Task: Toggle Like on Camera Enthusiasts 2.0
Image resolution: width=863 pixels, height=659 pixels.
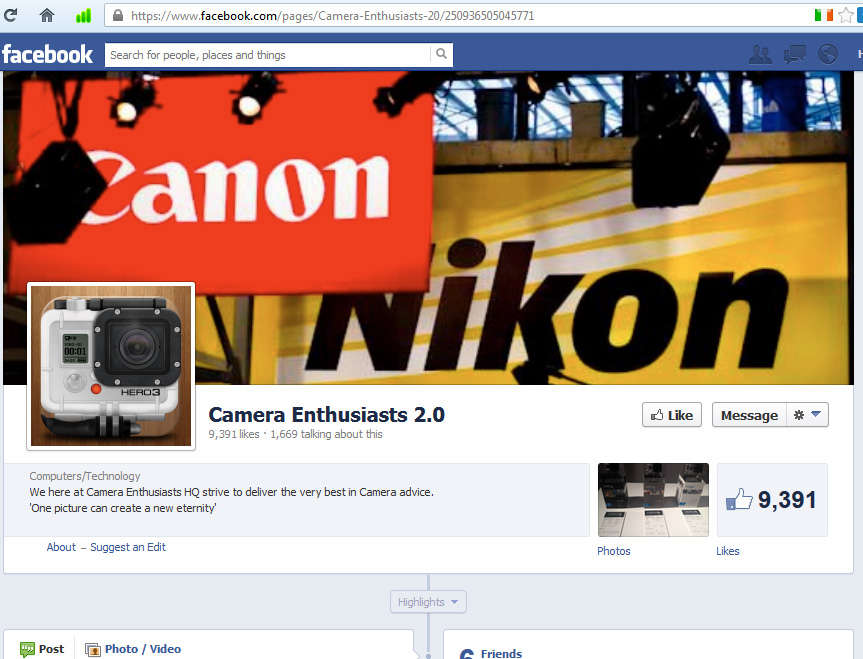Action: (671, 414)
